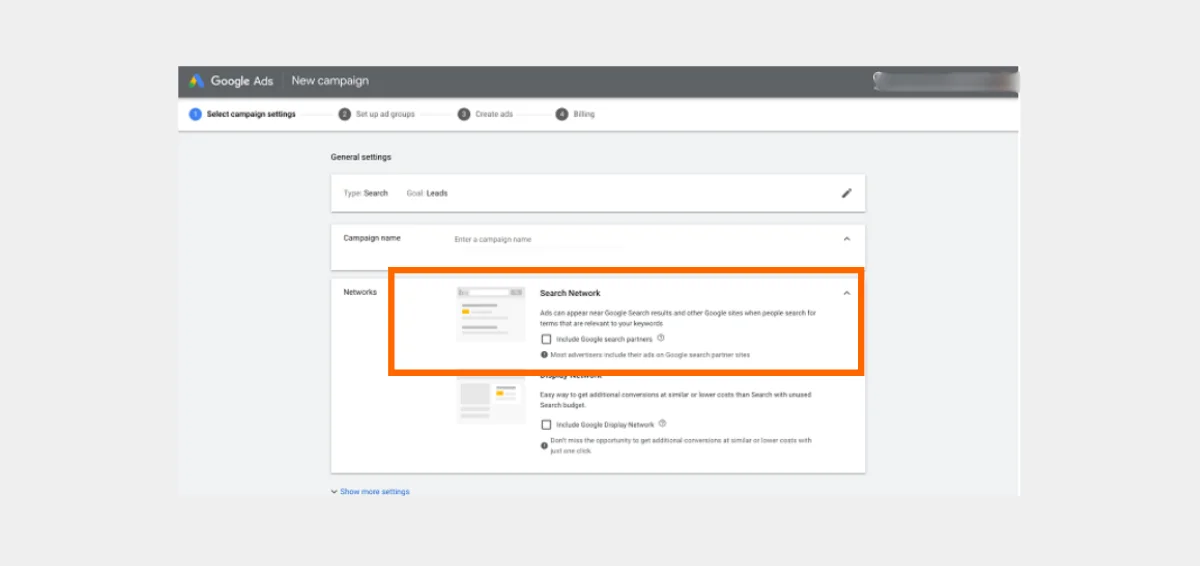The width and height of the screenshot is (1200, 566).
Task: Click the campaign name input field
Action: point(538,240)
